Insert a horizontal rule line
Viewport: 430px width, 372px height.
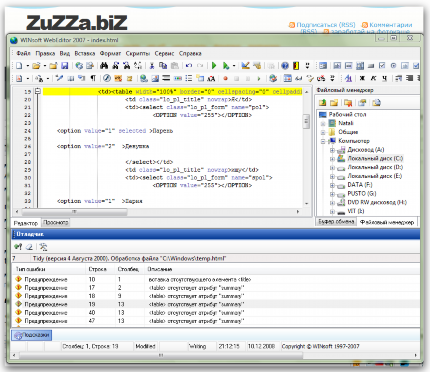click(x=166, y=78)
